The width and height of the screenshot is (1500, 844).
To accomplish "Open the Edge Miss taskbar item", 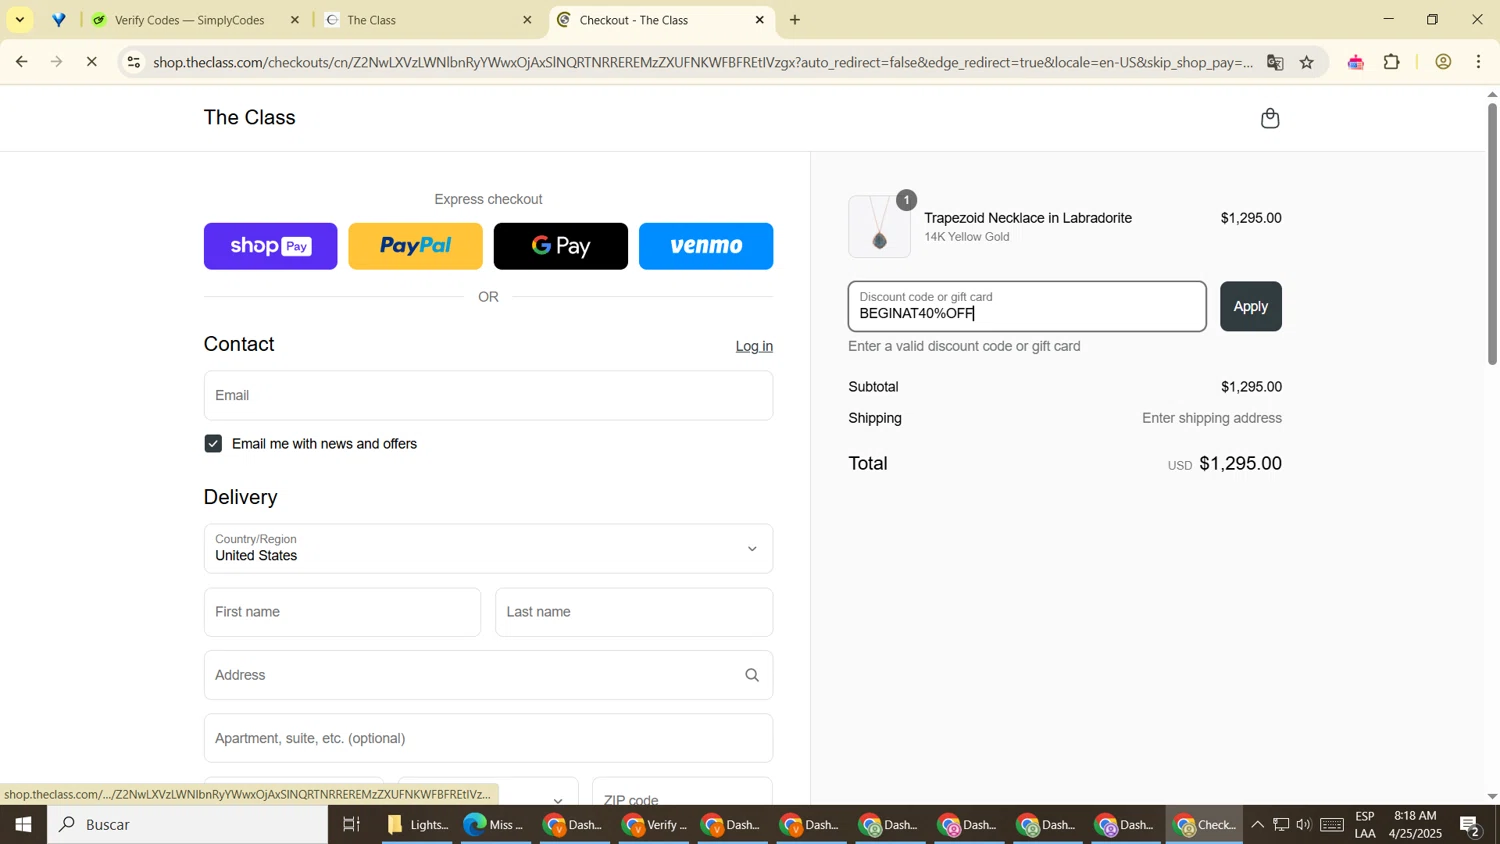I will tap(494, 825).
